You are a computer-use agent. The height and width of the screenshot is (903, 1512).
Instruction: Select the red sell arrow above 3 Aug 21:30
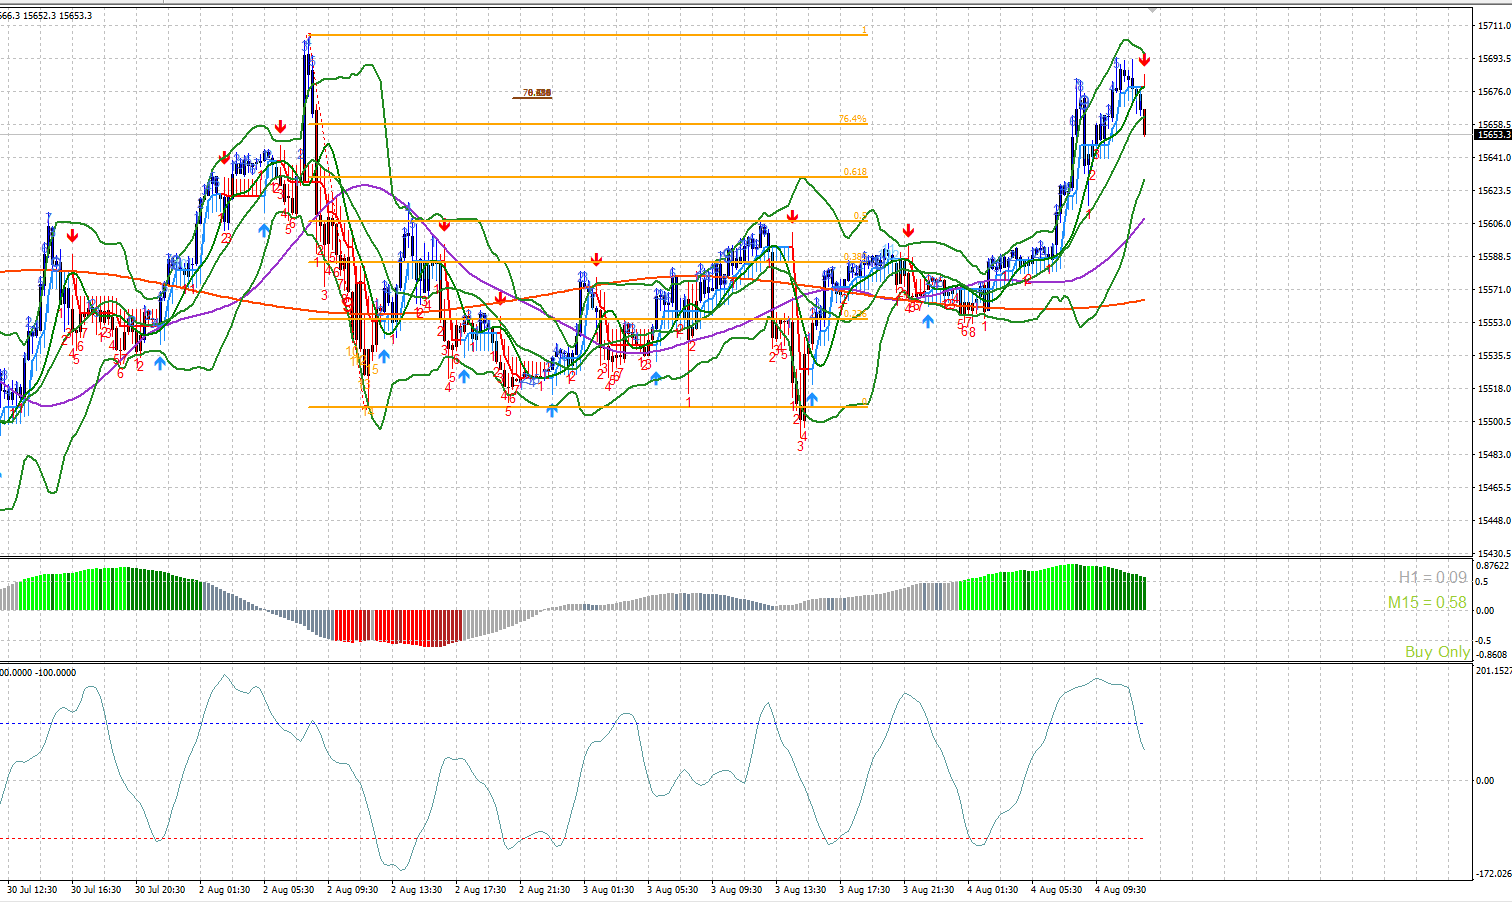point(907,231)
